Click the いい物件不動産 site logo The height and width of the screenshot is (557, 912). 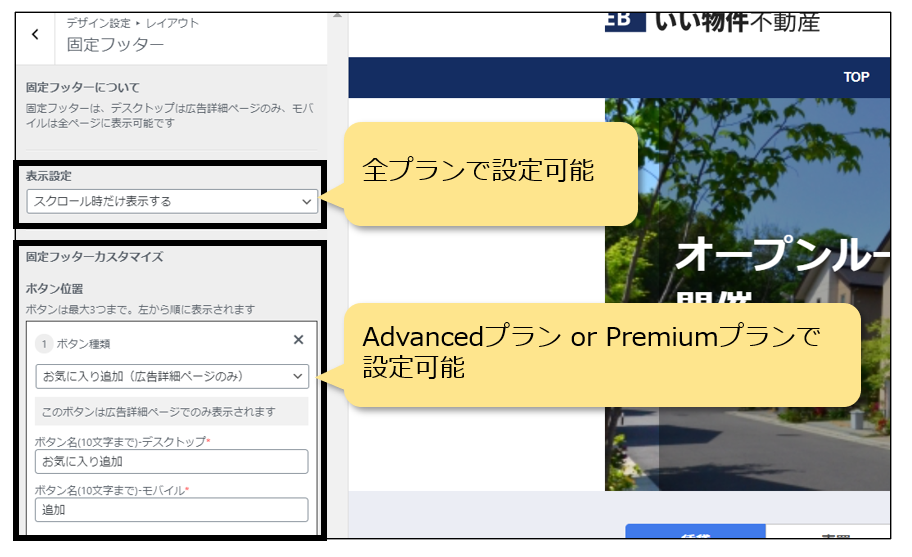pyautogui.click(x=712, y=20)
